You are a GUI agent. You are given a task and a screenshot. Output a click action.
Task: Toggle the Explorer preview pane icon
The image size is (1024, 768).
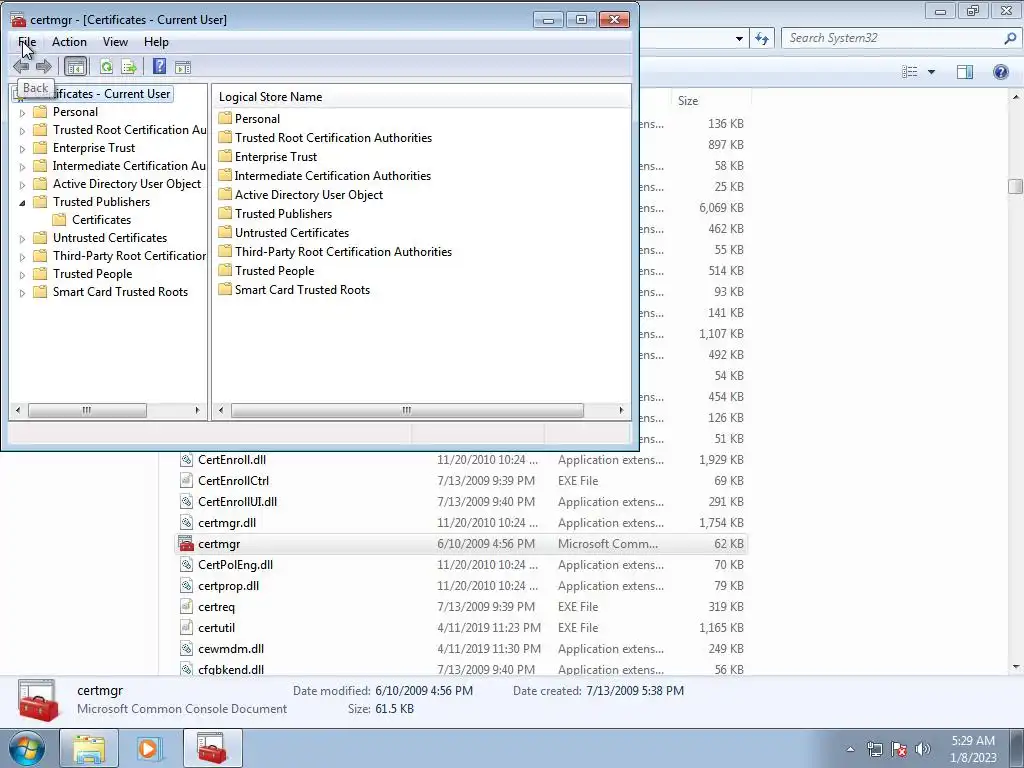[x=965, y=72]
